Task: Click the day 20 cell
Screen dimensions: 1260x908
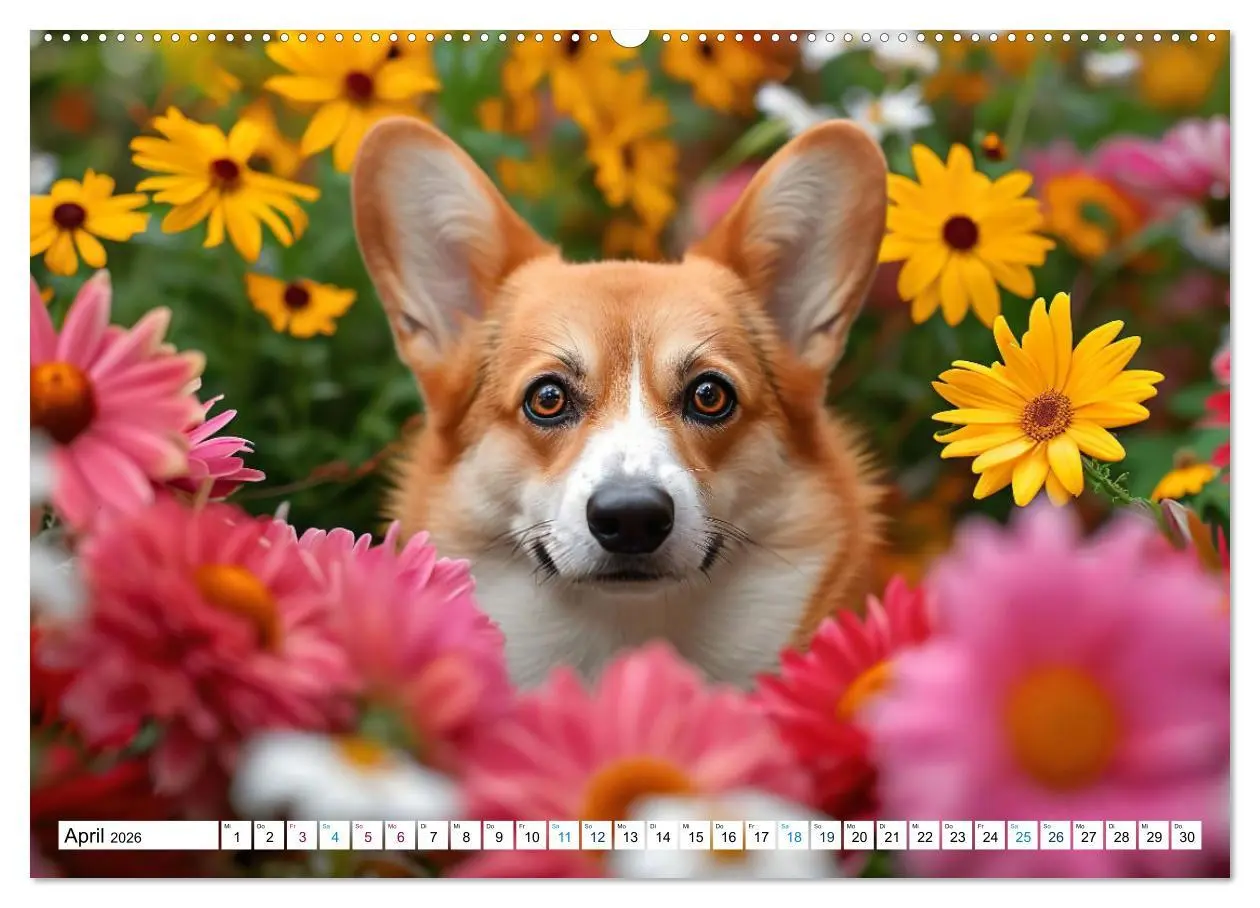Action: (x=859, y=836)
